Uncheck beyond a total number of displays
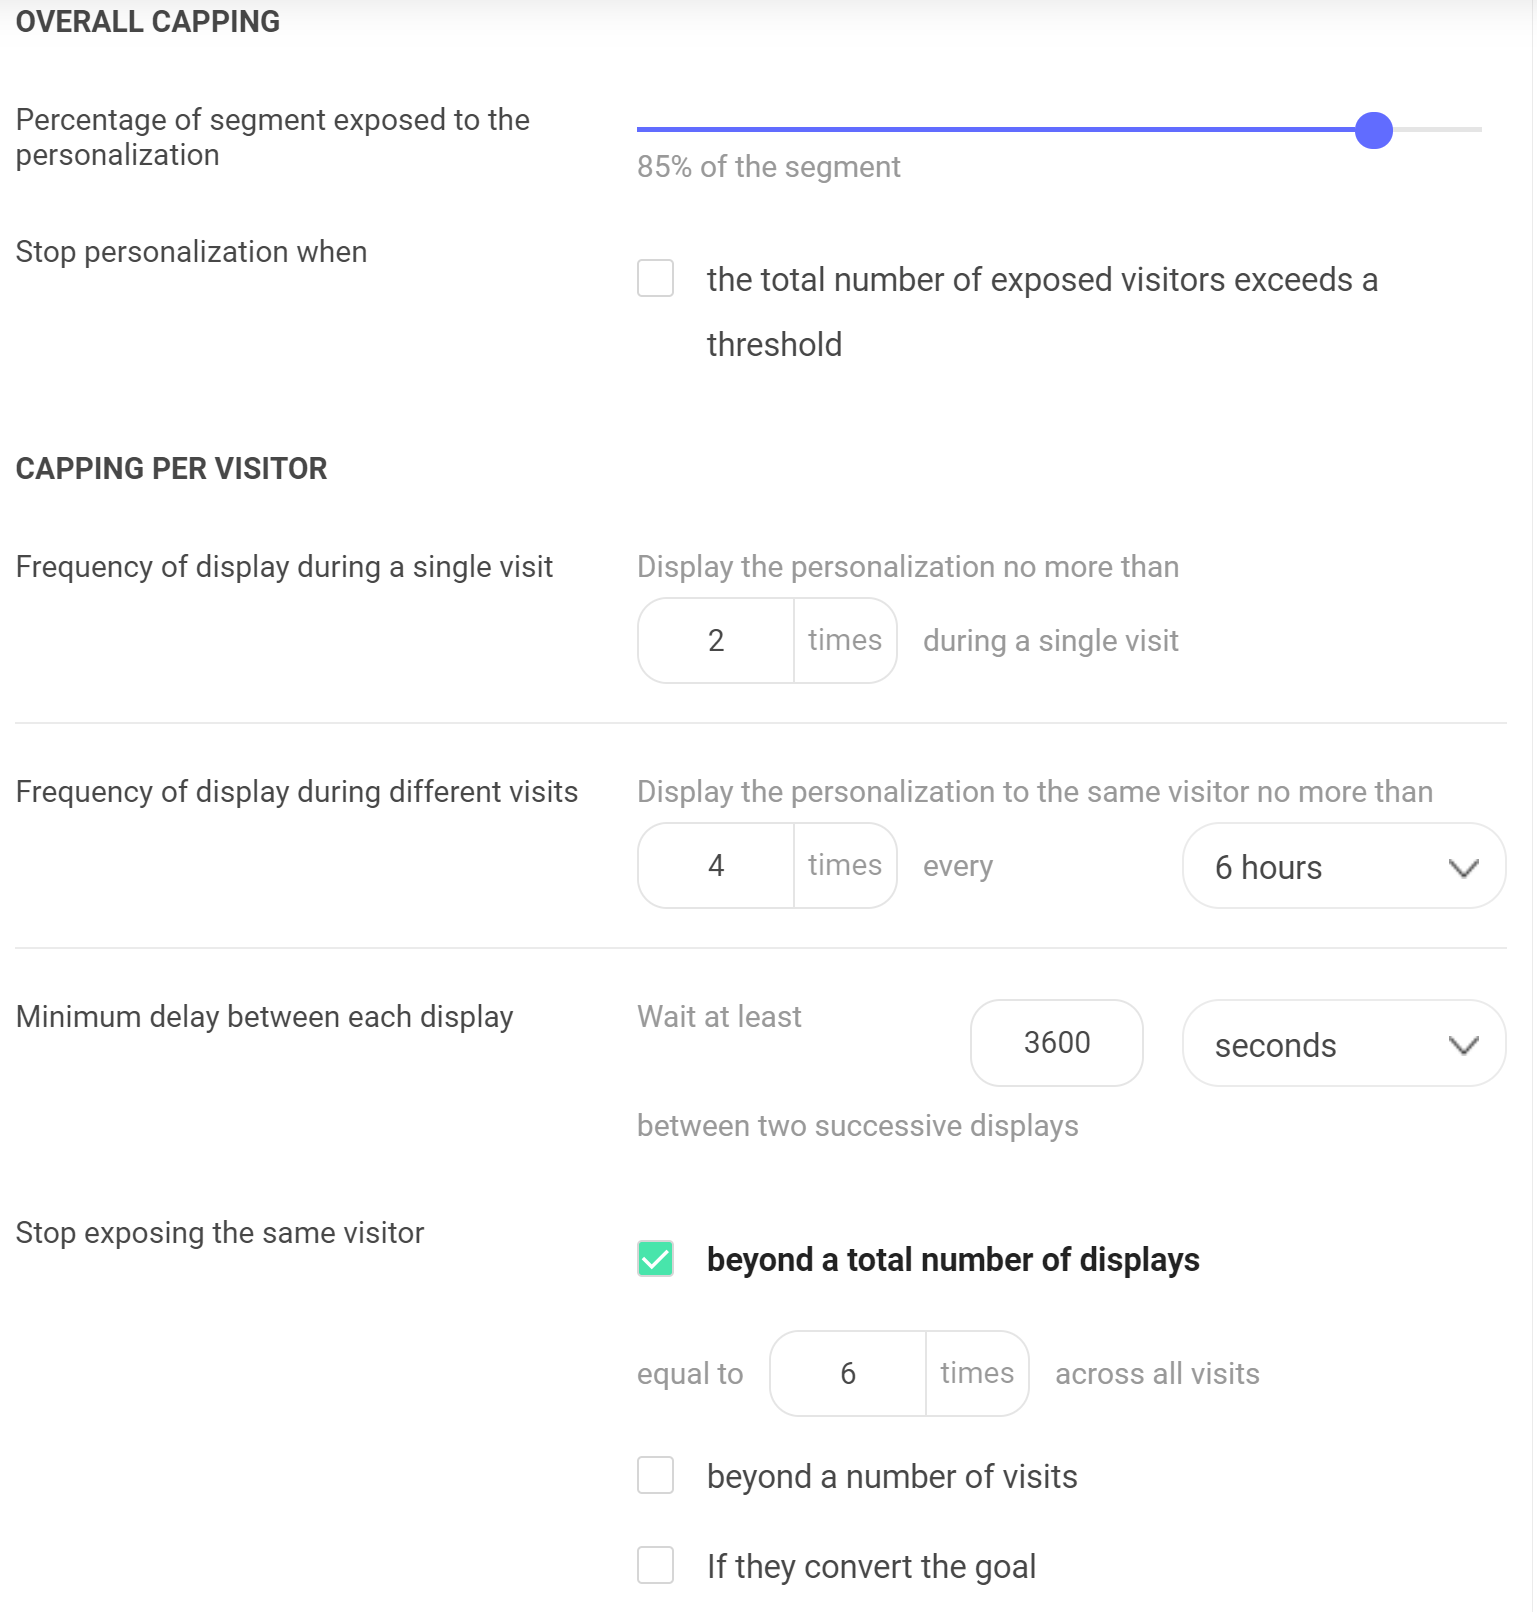Image resolution: width=1537 pixels, height=1612 pixels. coord(655,1258)
